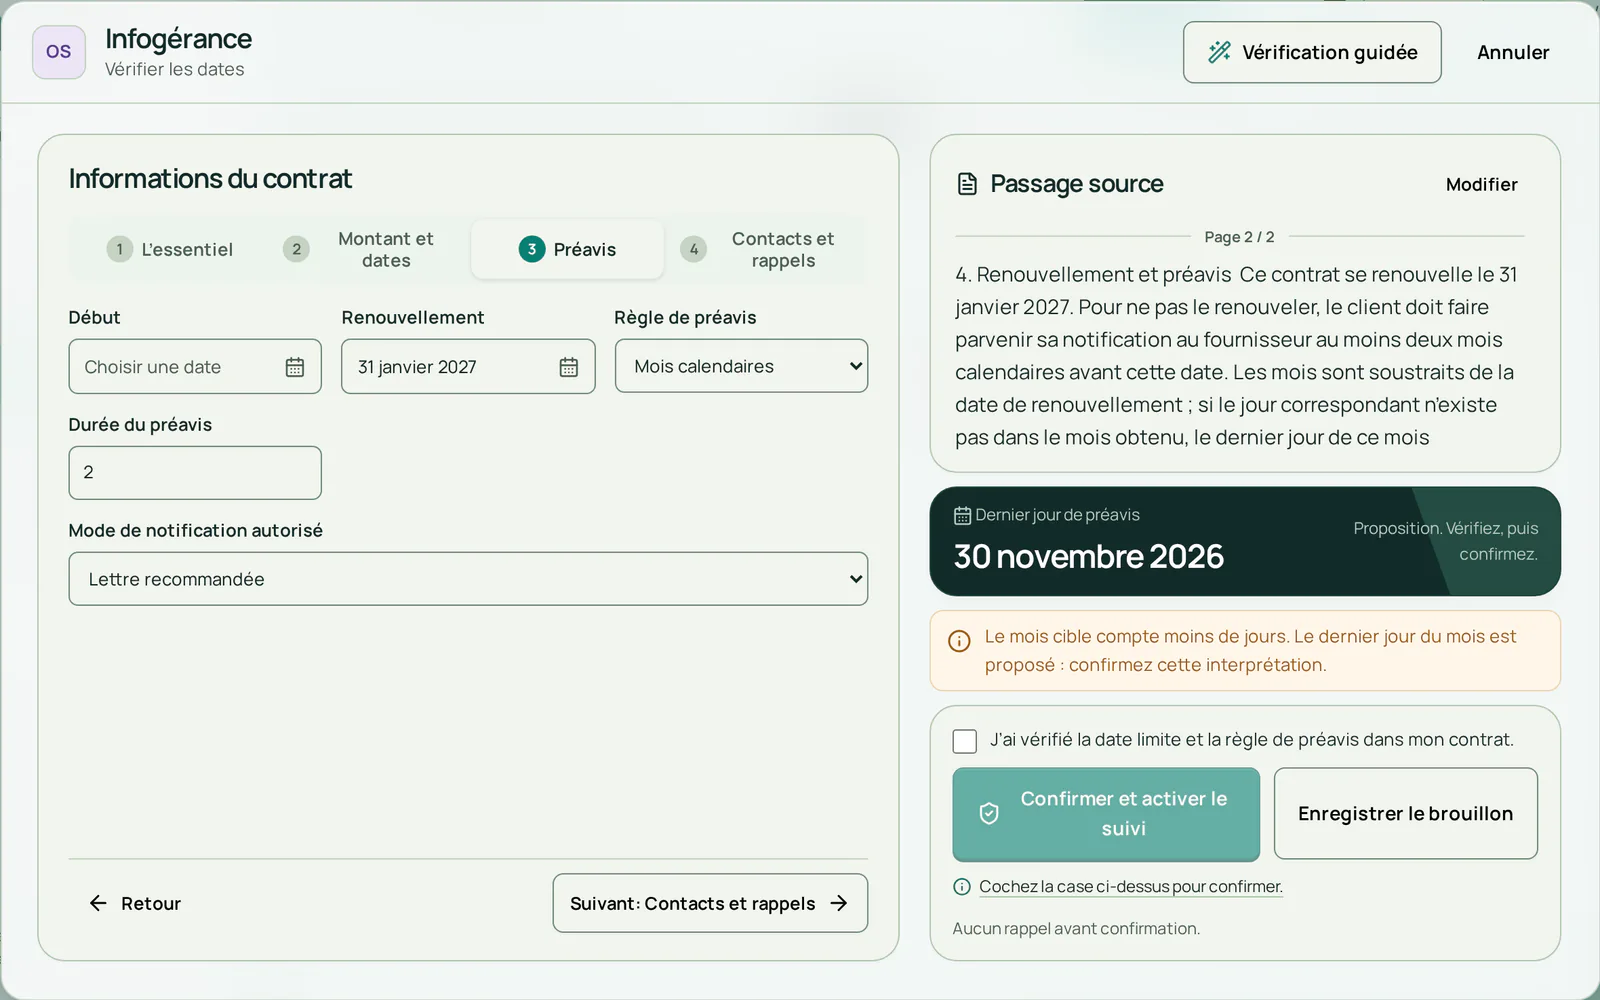Click the magic wand icon in Vérification guidée

[1219, 52]
